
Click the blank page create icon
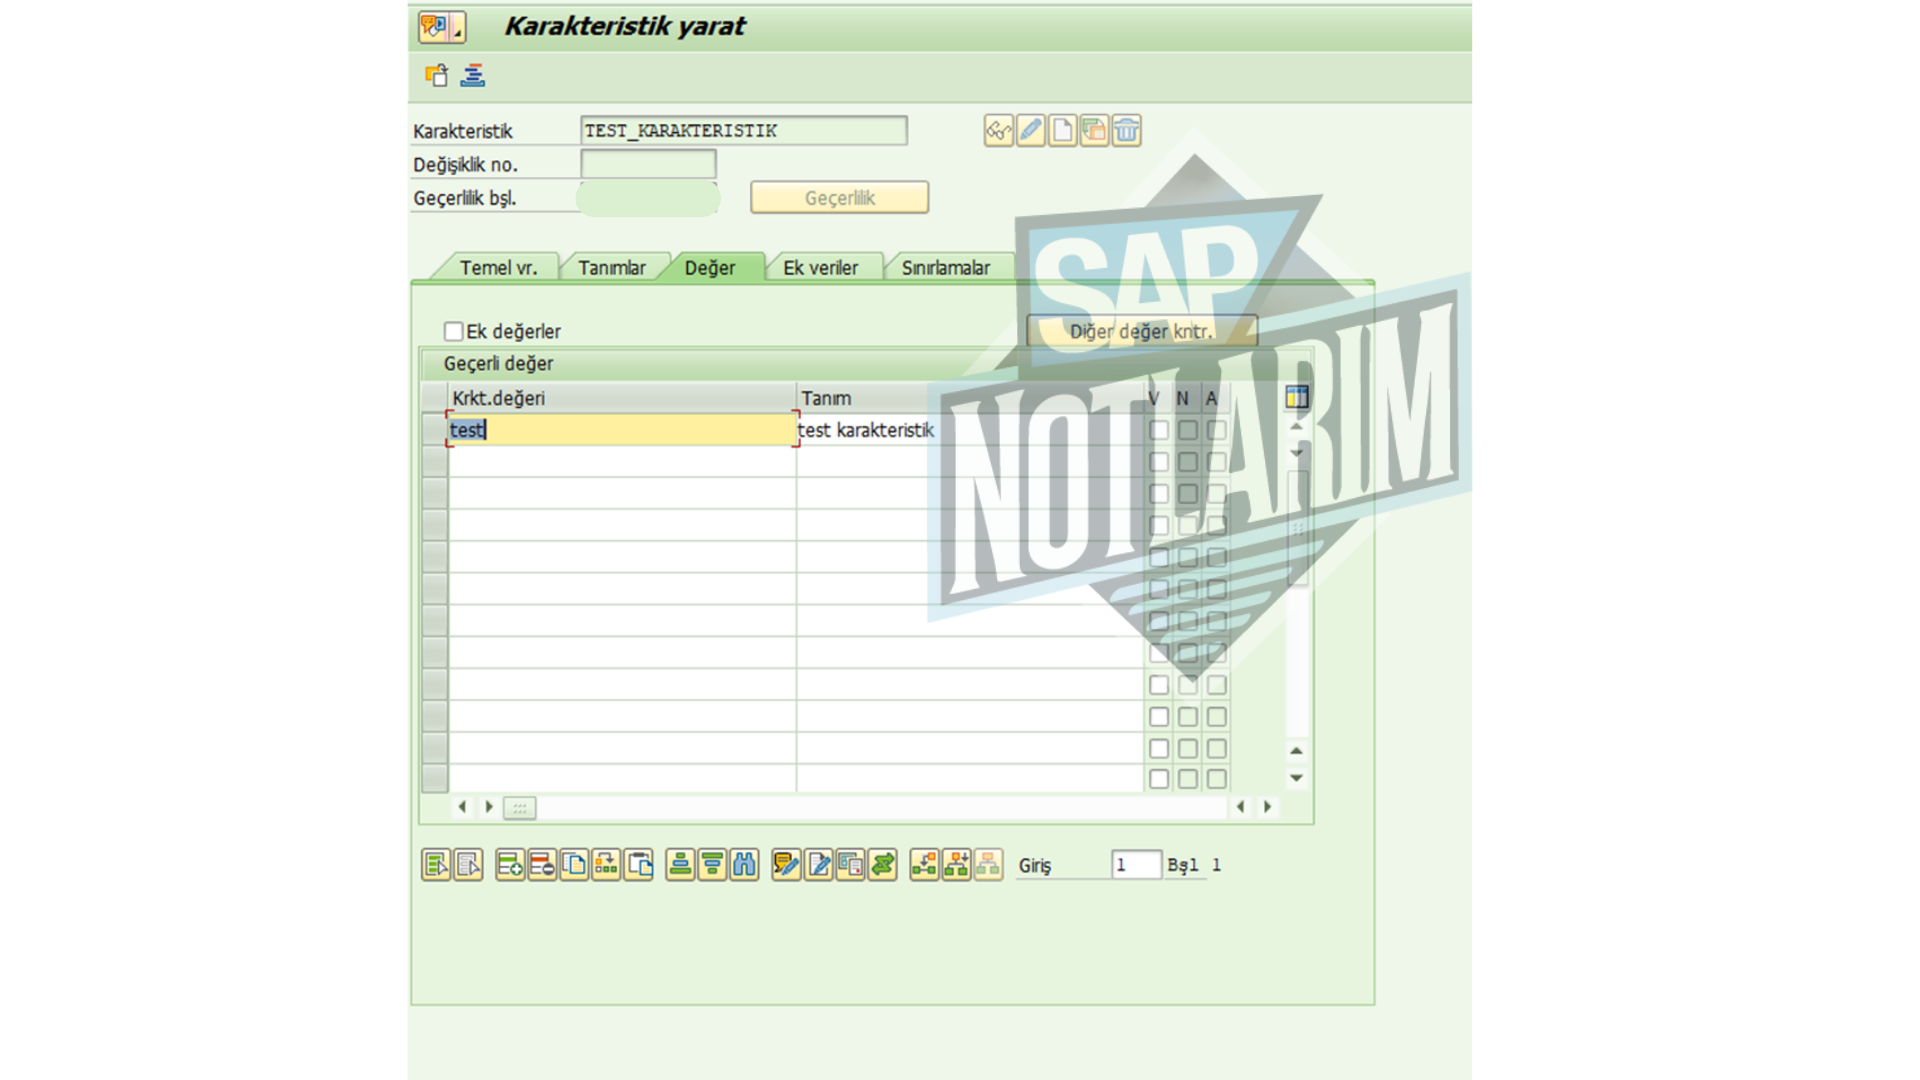pyautogui.click(x=1062, y=130)
